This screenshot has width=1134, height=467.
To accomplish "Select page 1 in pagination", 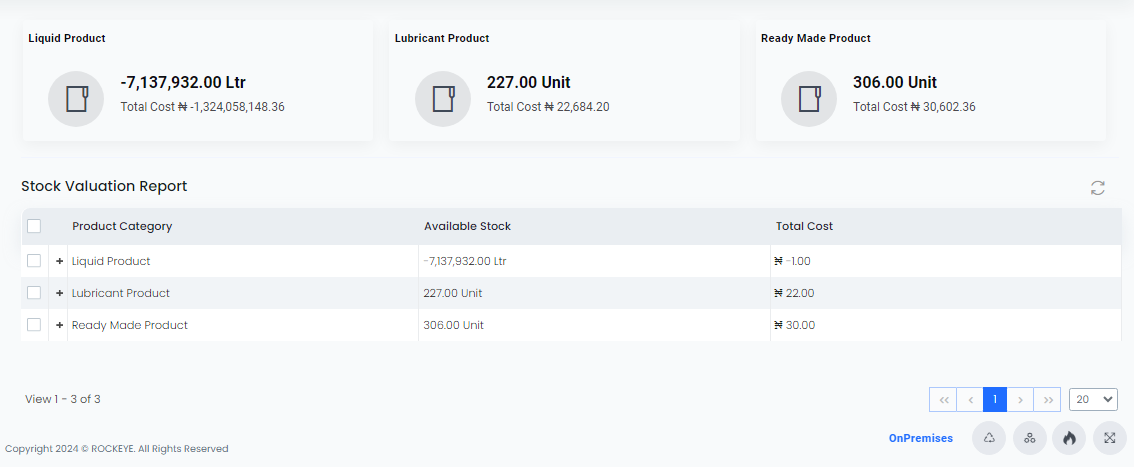I will pos(995,399).
